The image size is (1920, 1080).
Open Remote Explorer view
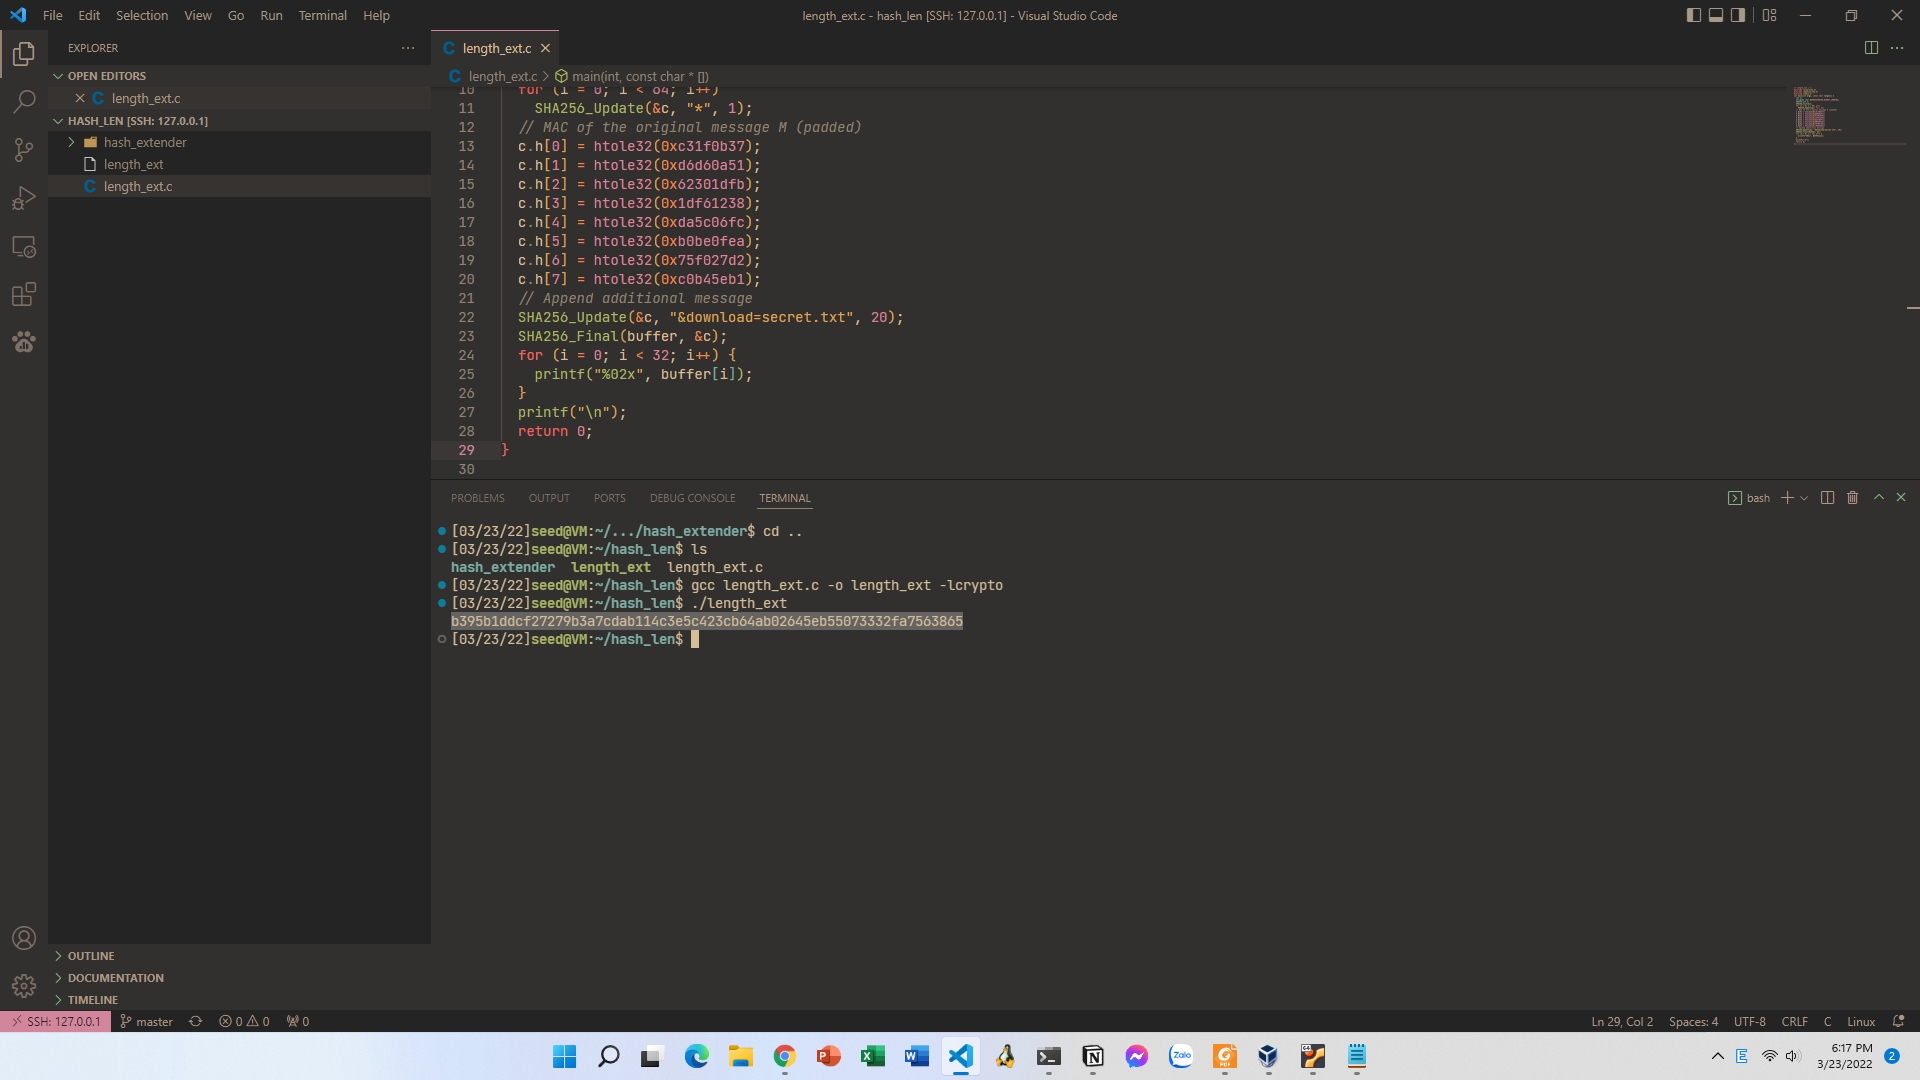24,246
